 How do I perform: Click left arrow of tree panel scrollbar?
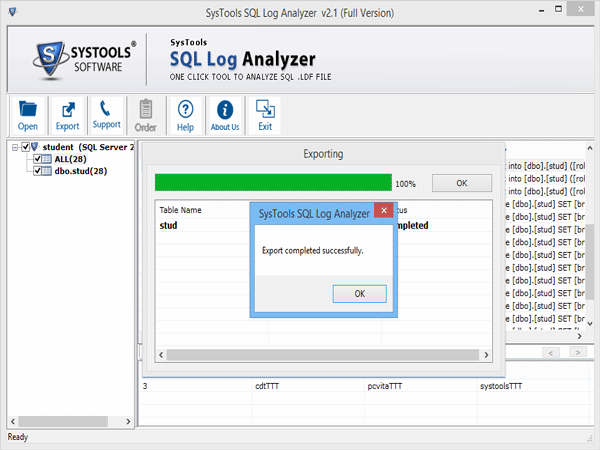click(x=13, y=421)
